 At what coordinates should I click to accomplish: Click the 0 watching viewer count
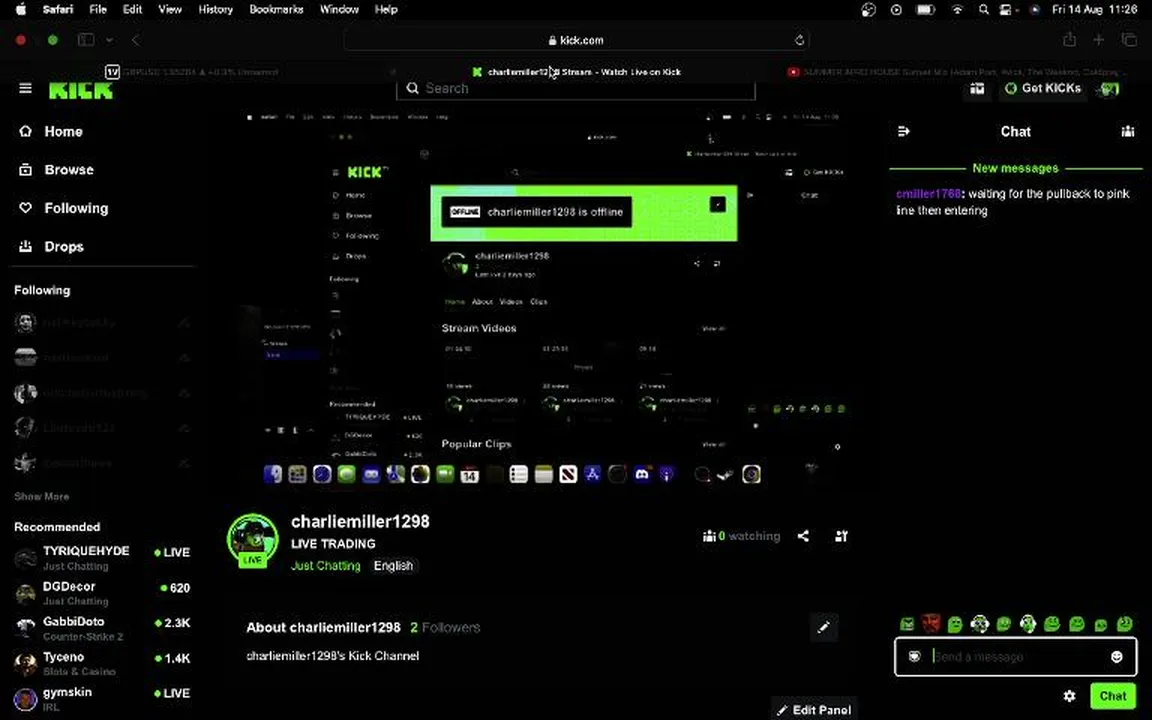coord(742,536)
